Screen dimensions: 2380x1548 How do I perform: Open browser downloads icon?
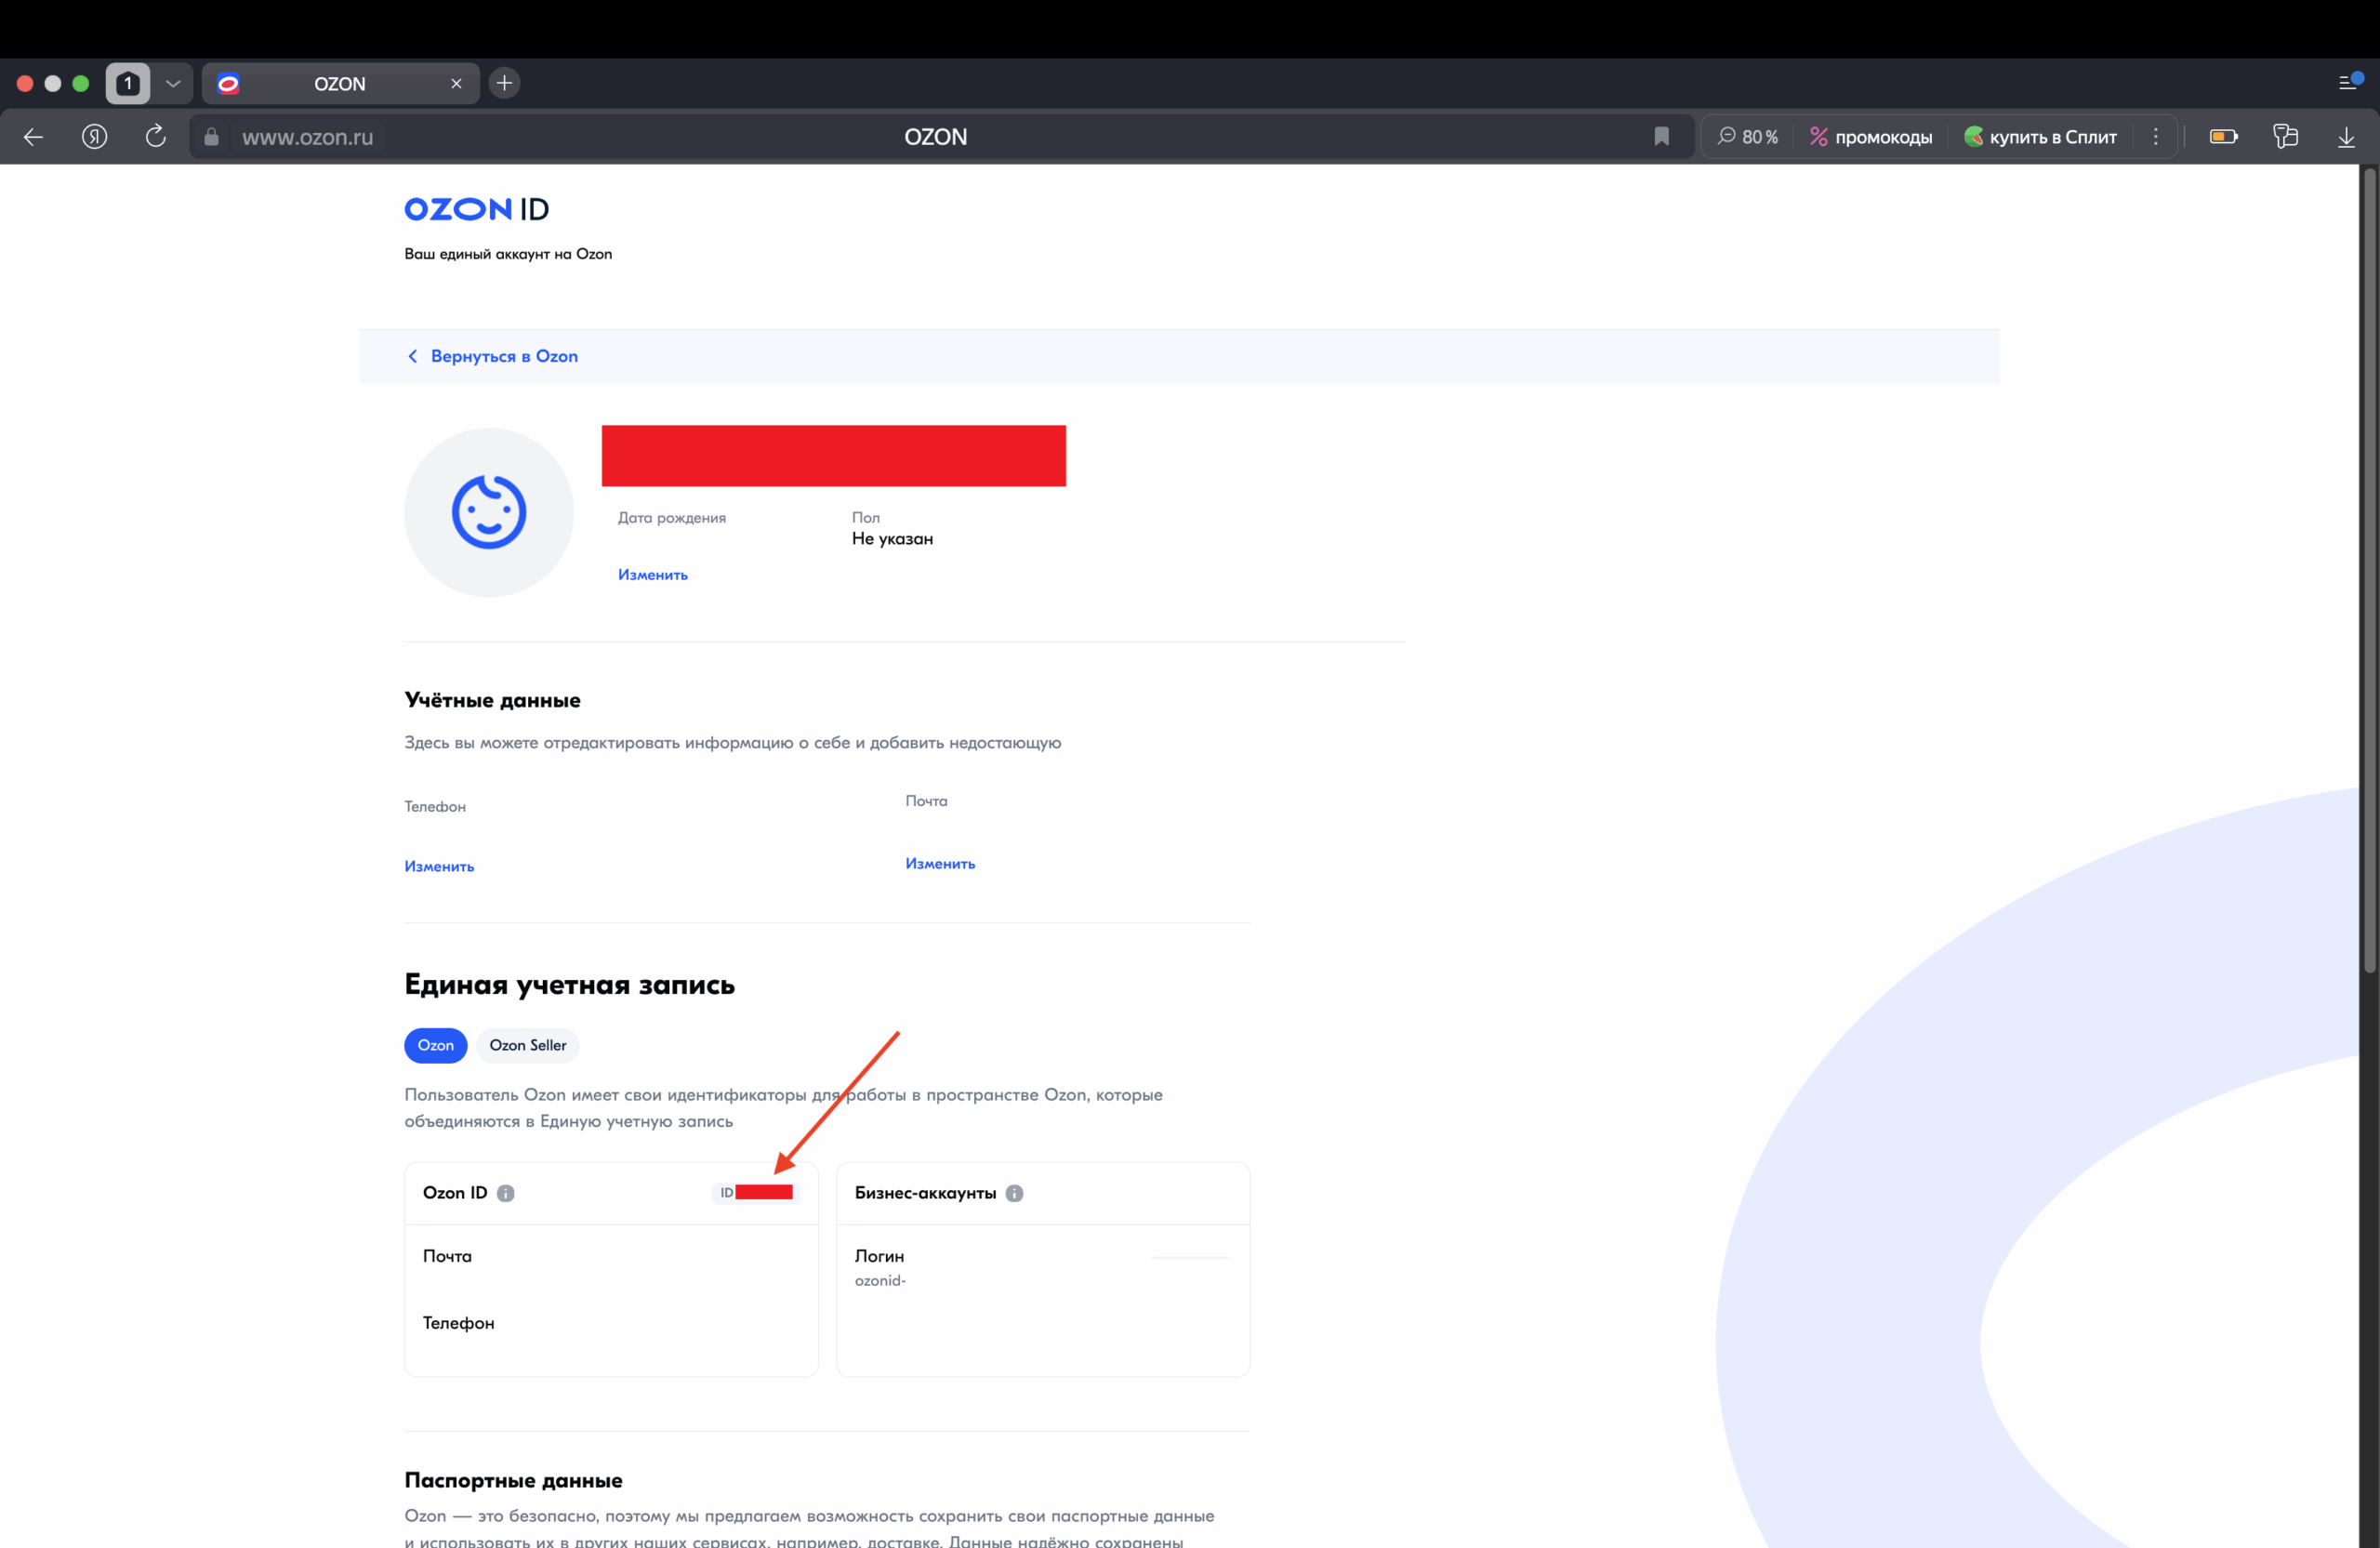2346,137
